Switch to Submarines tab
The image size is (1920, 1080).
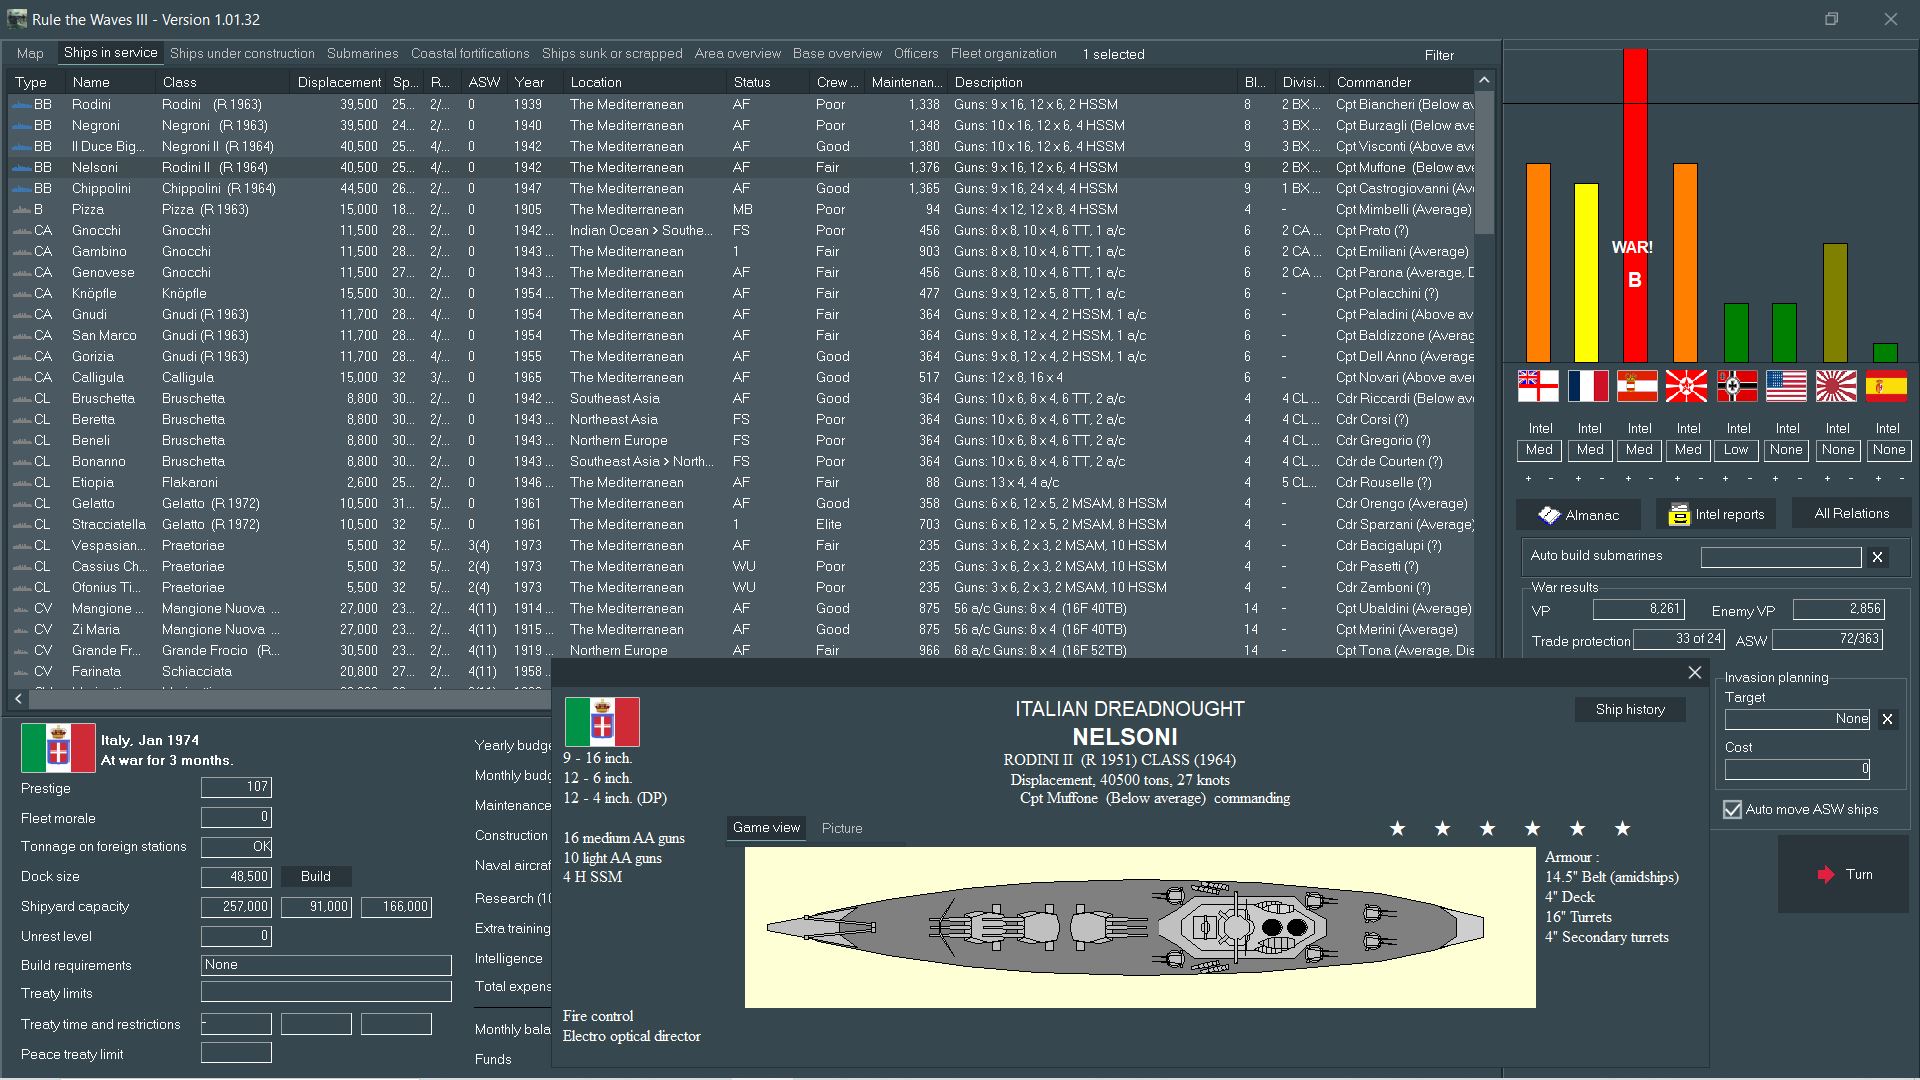pos(362,54)
